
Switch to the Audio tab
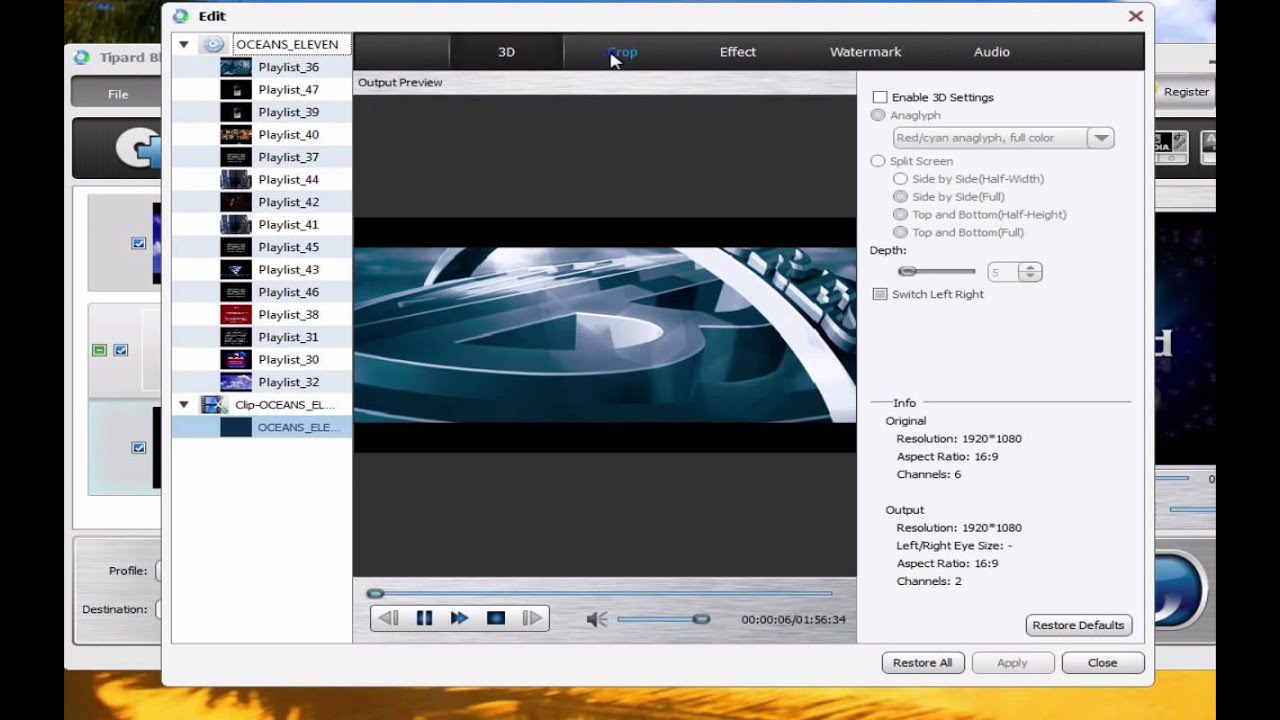[x=992, y=52]
